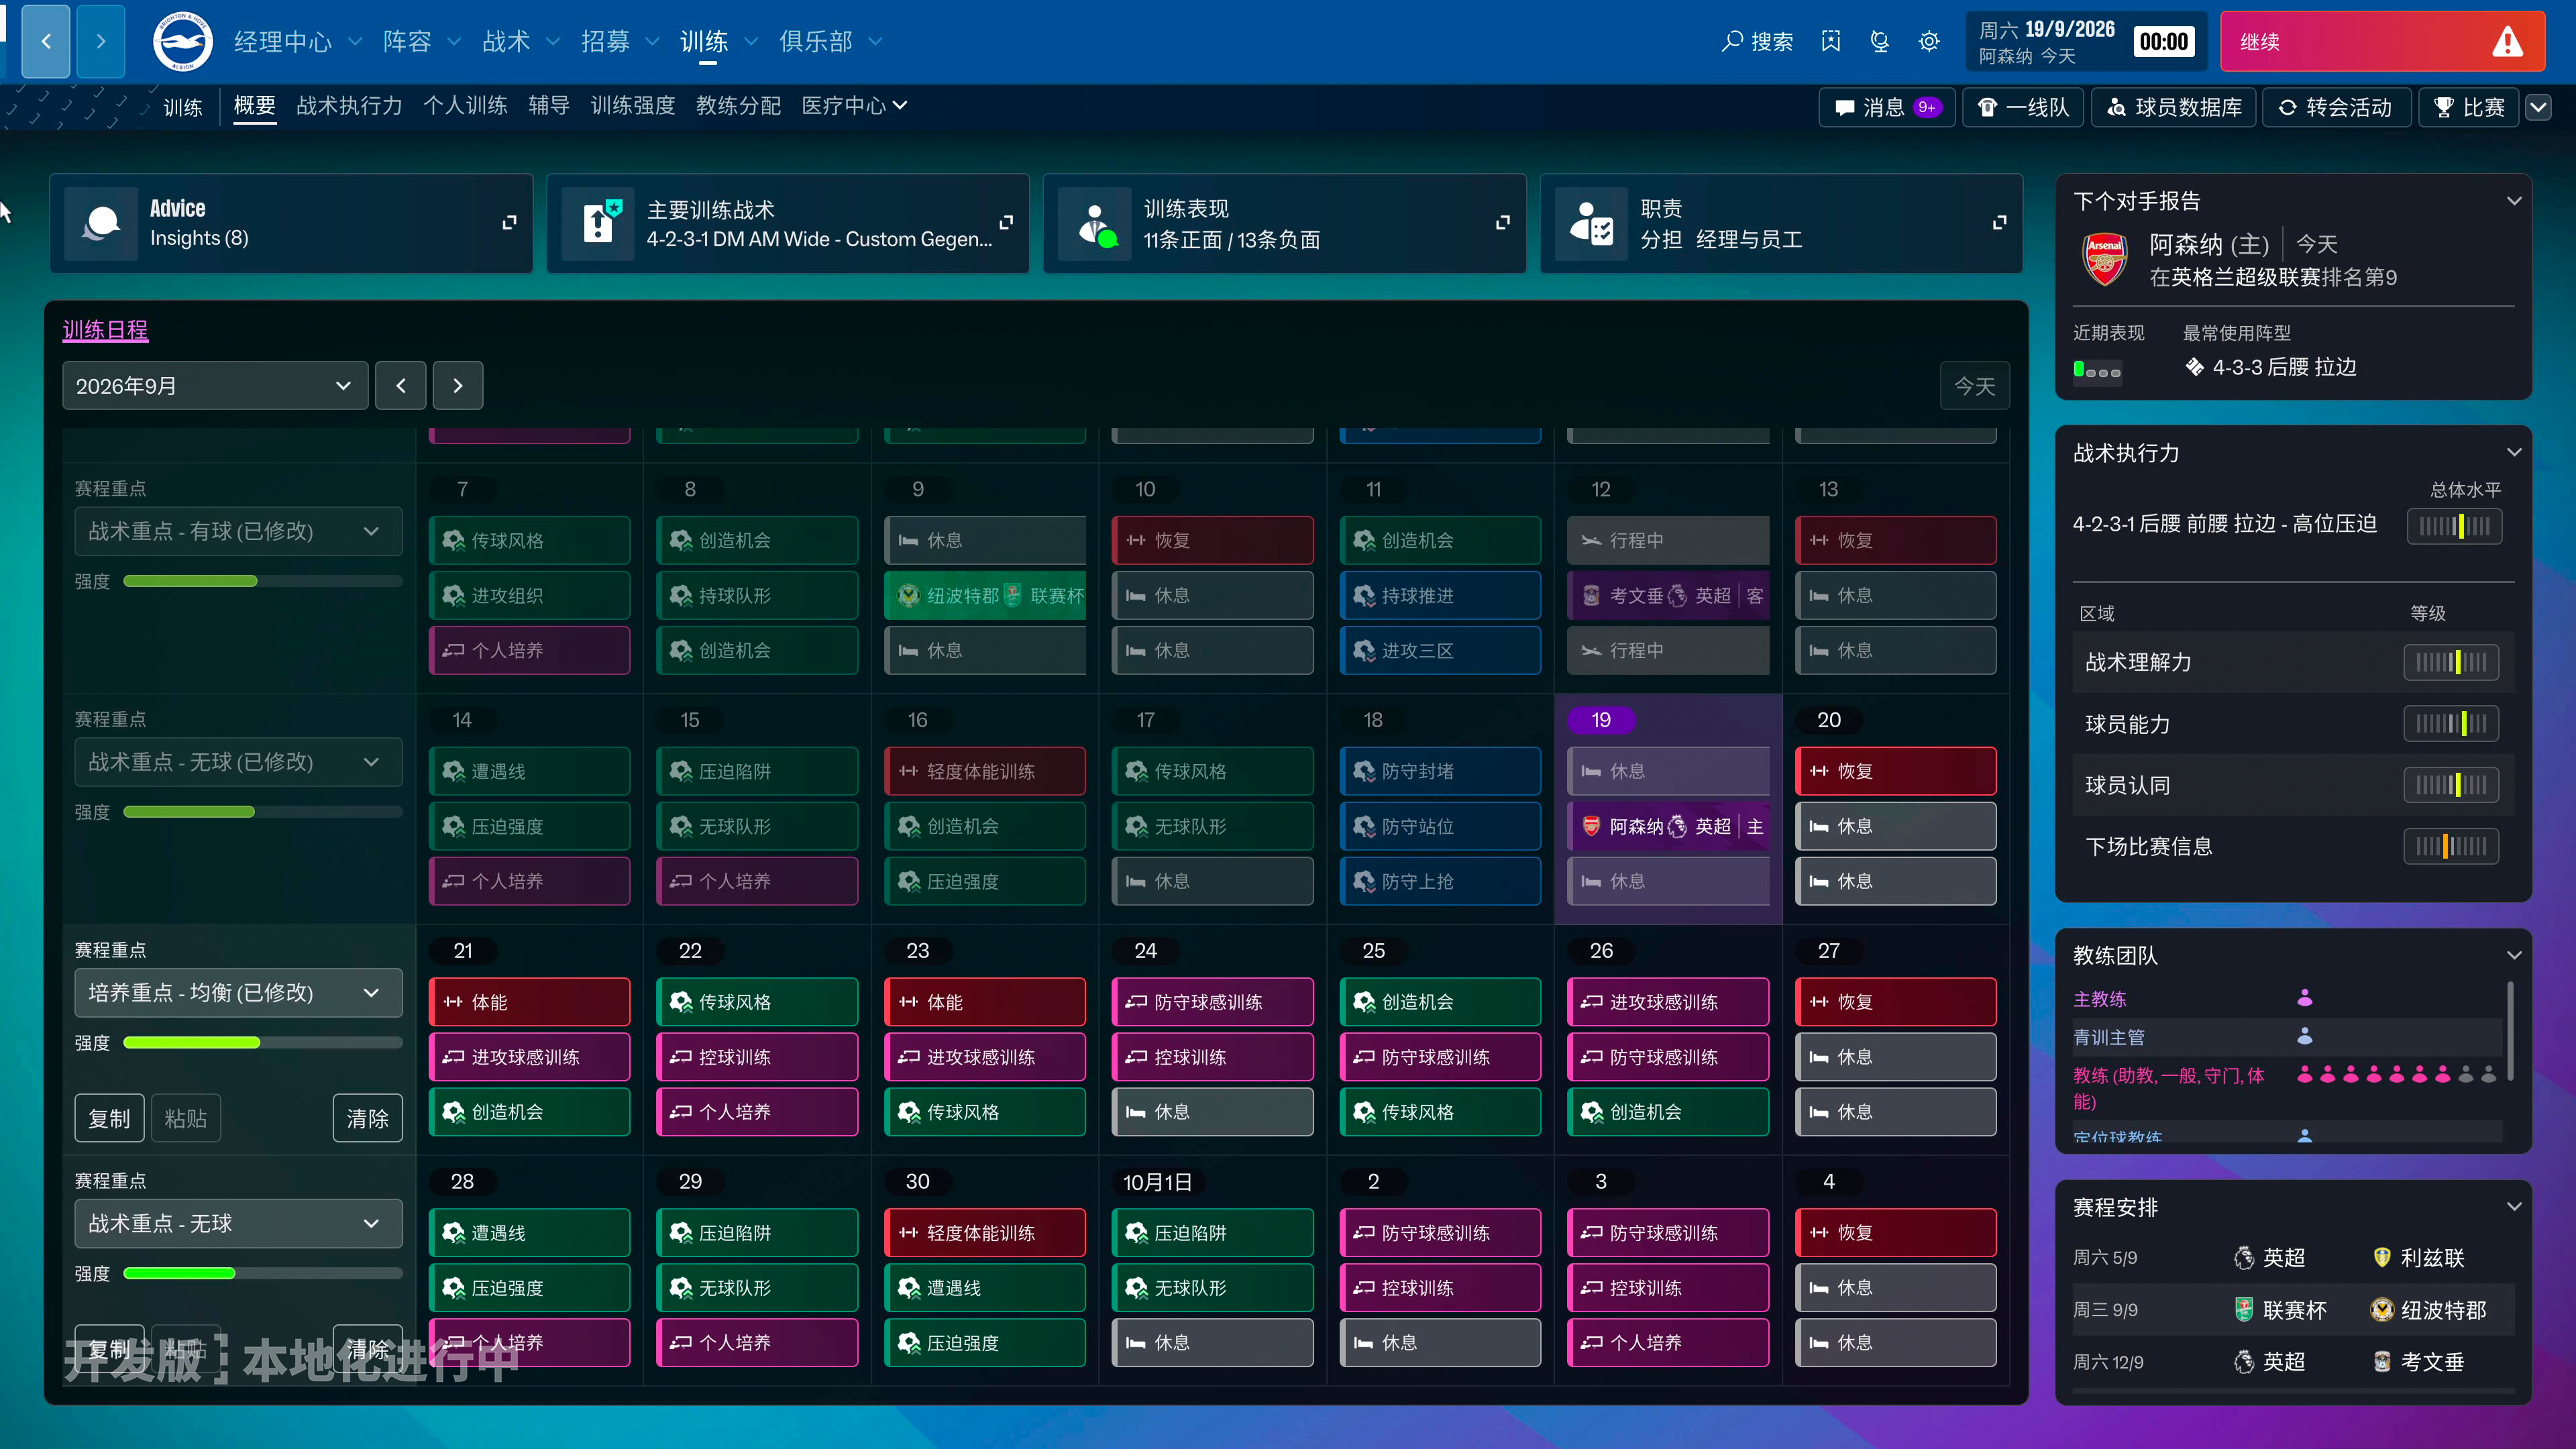Switch to 训练强度 tab

(633, 105)
